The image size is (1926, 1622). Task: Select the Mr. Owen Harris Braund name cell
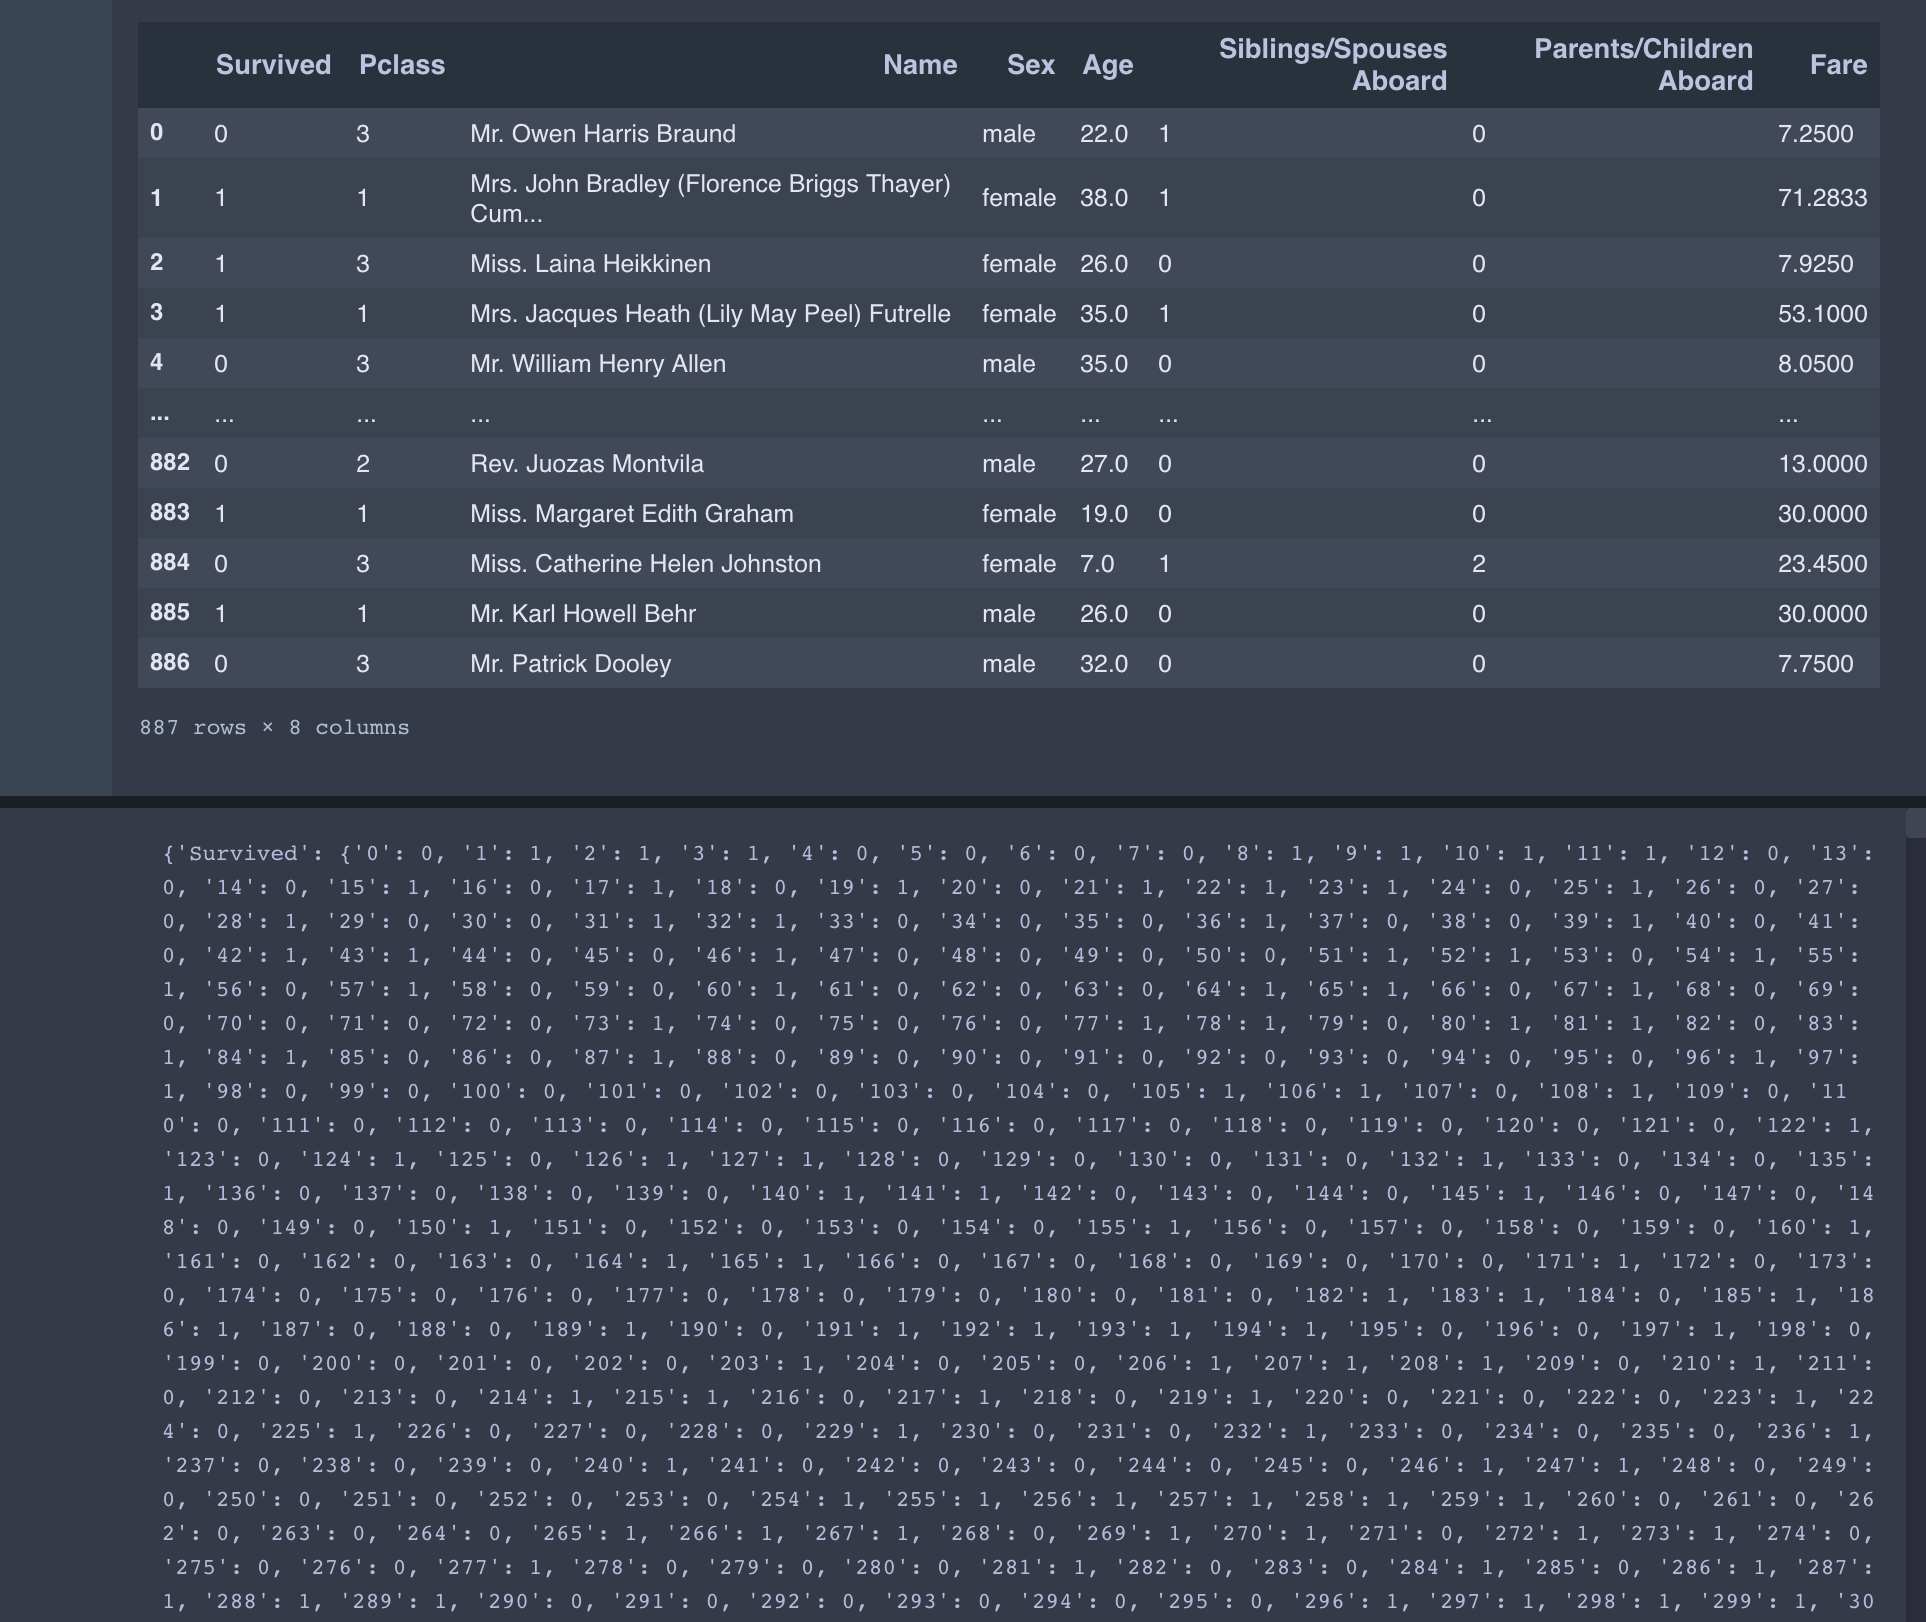603,134
